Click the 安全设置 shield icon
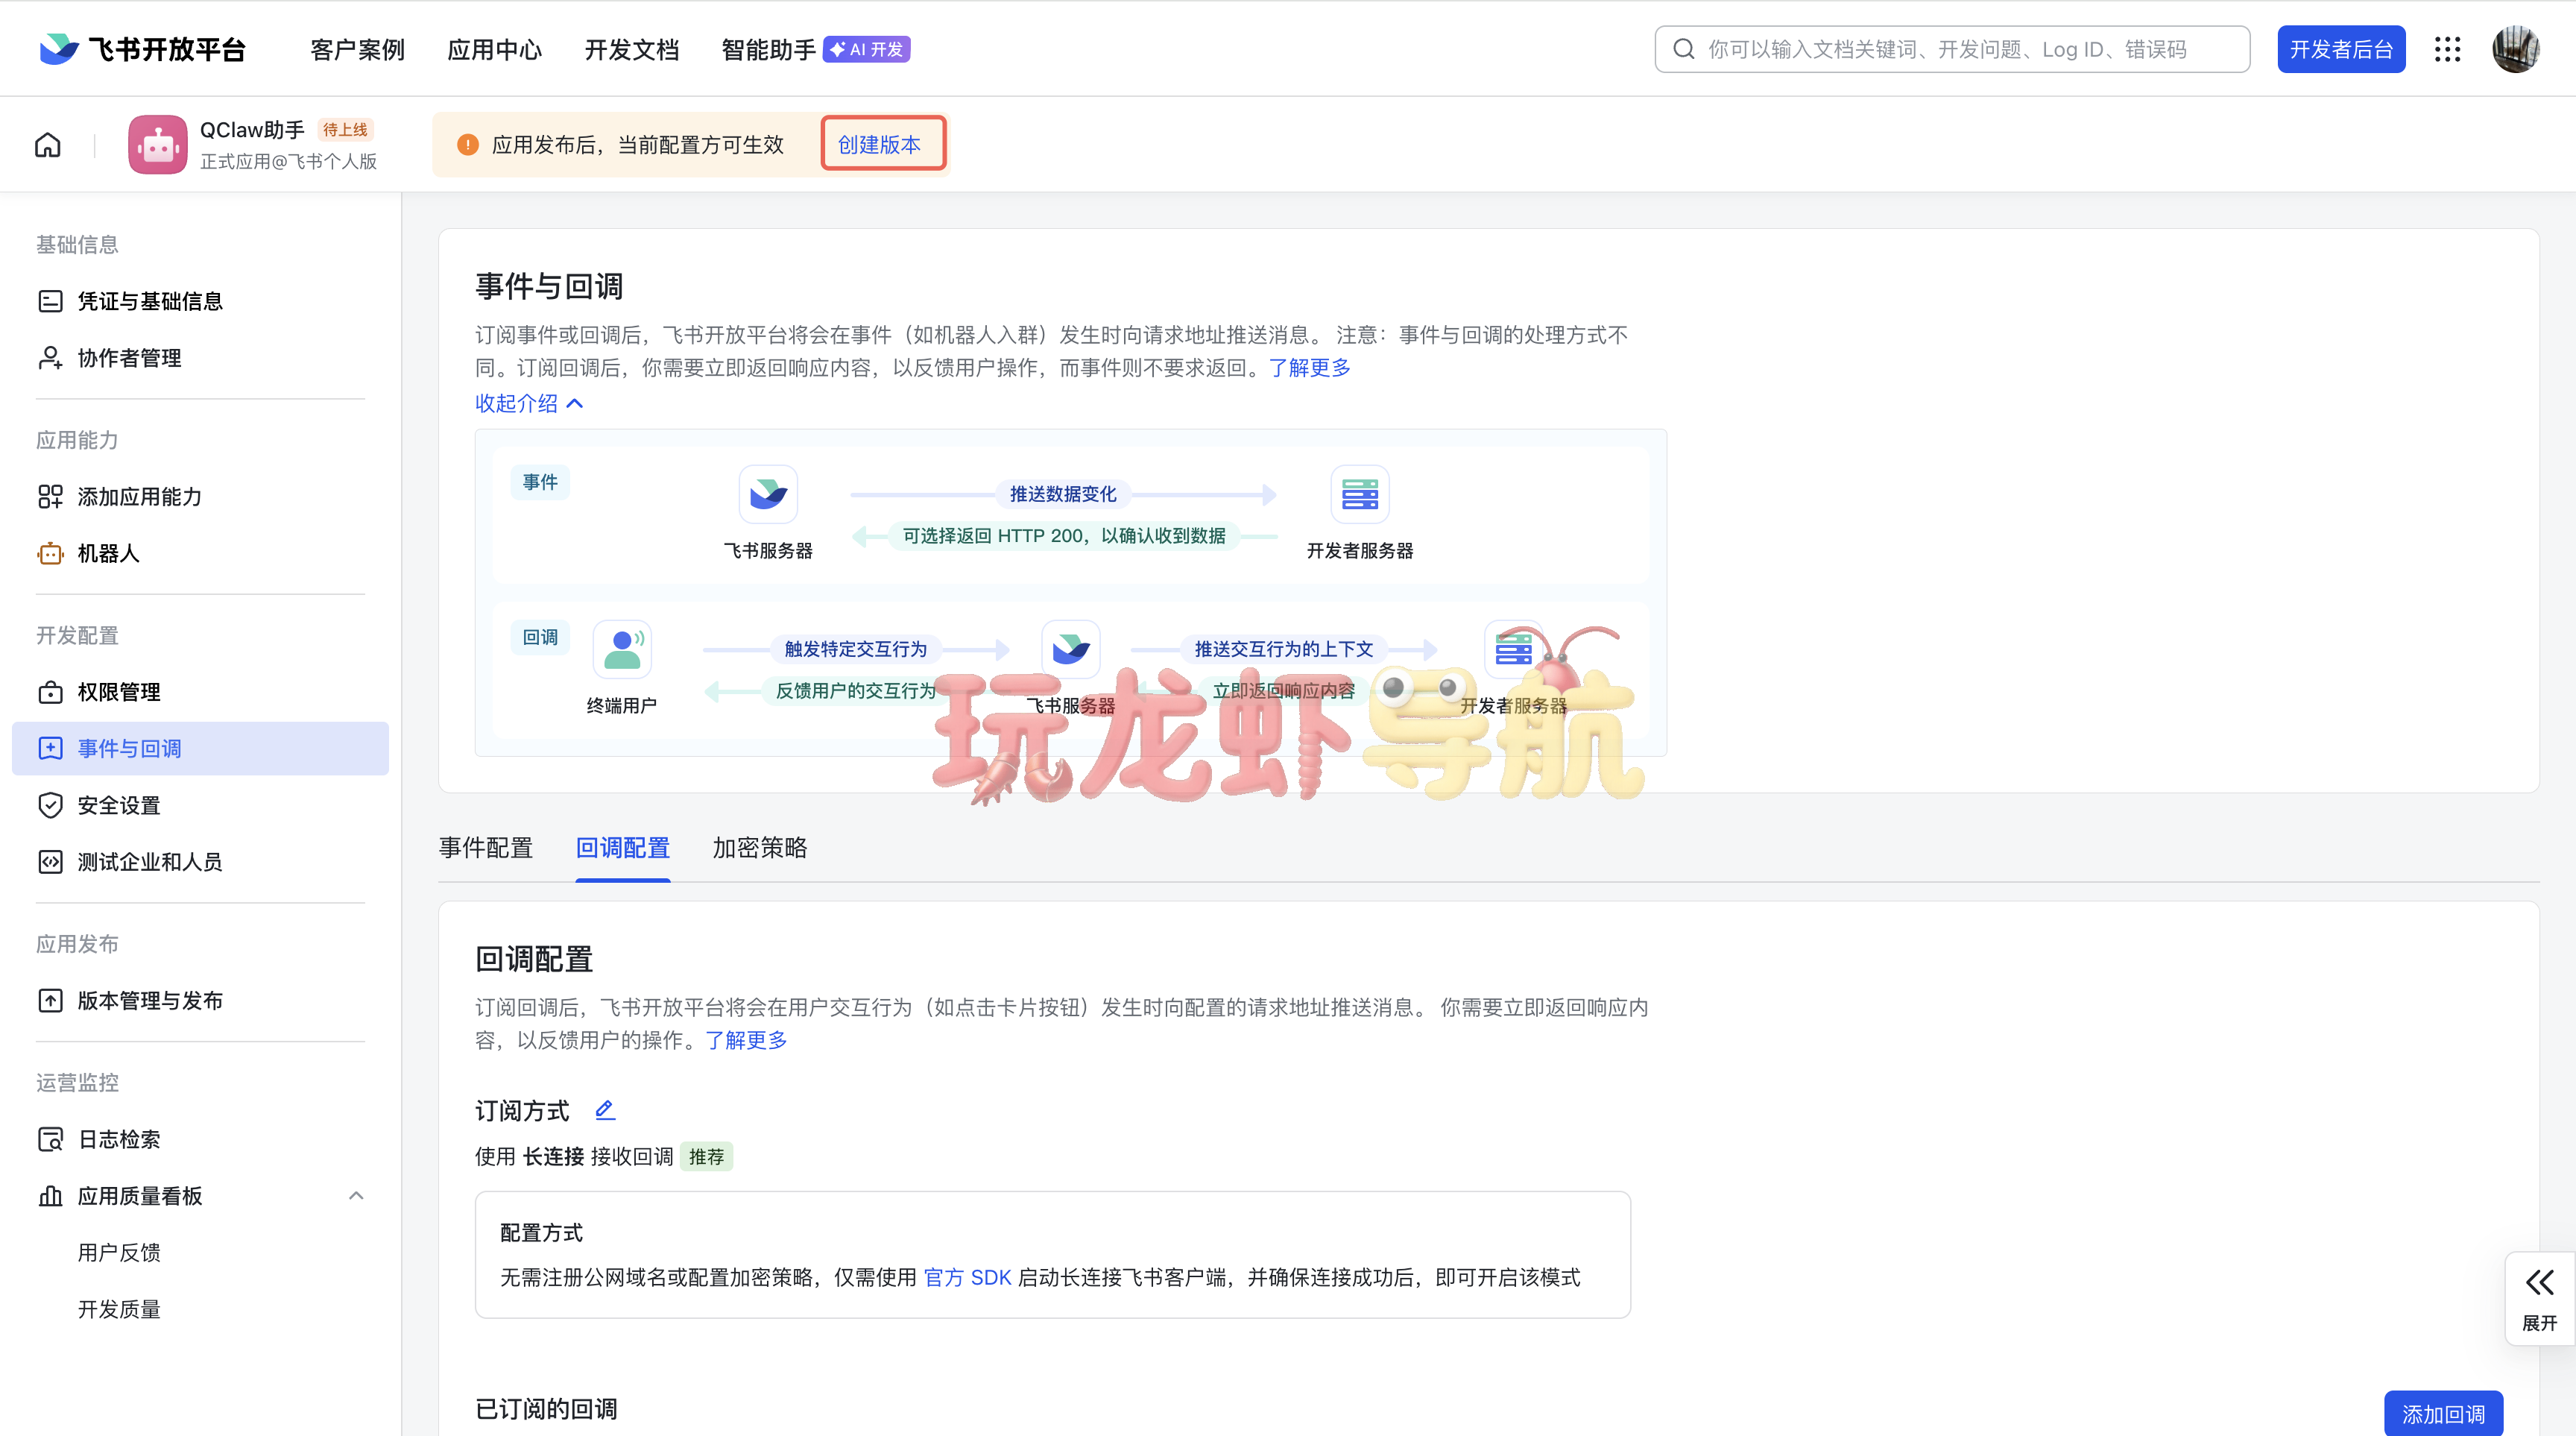Image resolution: width=2576 pixels, height=1436 pixels. (x=50, y=805)
